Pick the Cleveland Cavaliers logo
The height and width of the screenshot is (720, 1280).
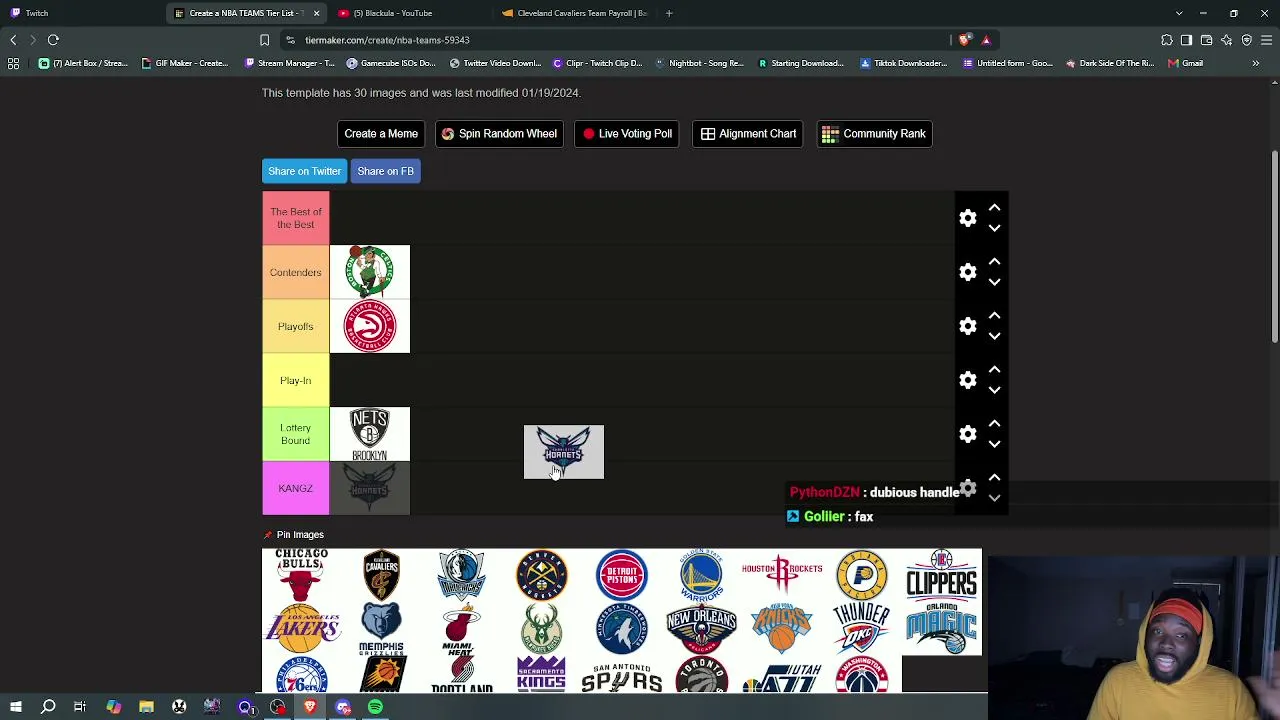click(382, 575)
